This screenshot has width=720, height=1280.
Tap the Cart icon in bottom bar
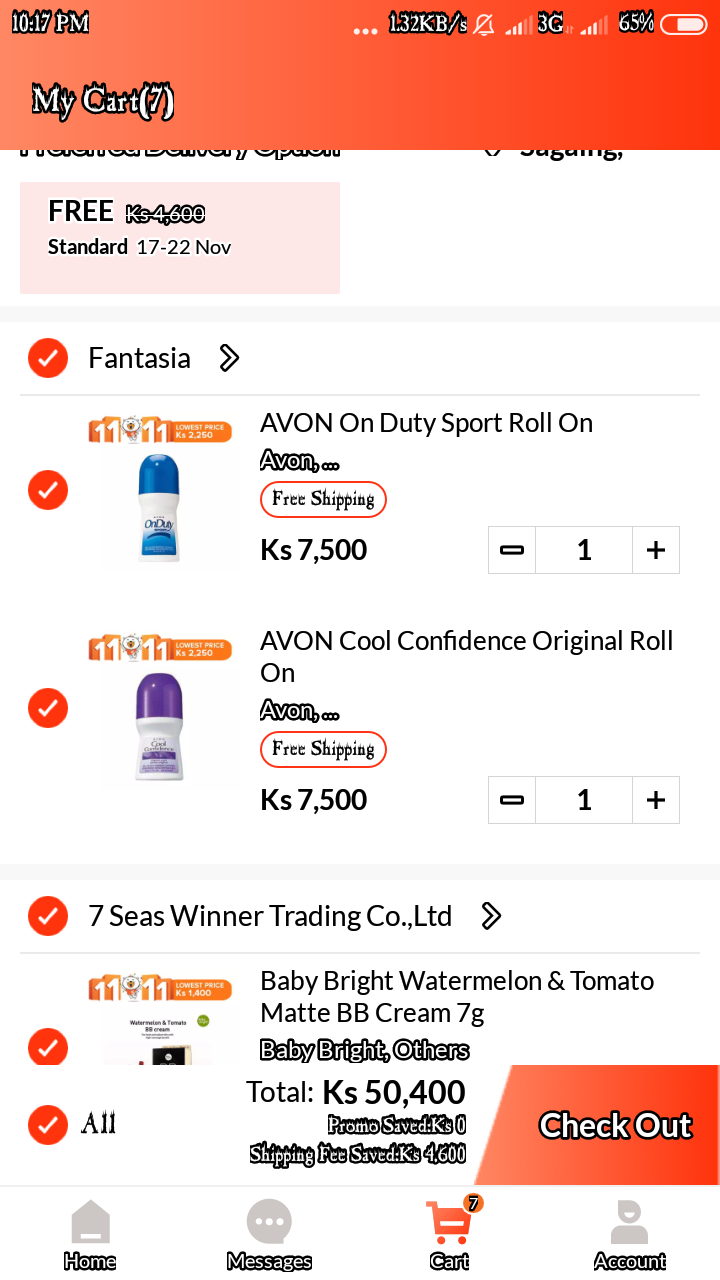tap(449, 1234)
